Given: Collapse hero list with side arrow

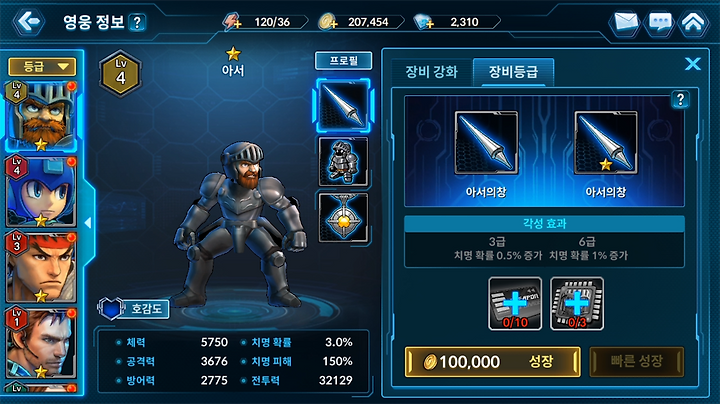Looking at the screenshot, I should click(x=88, y=223).
